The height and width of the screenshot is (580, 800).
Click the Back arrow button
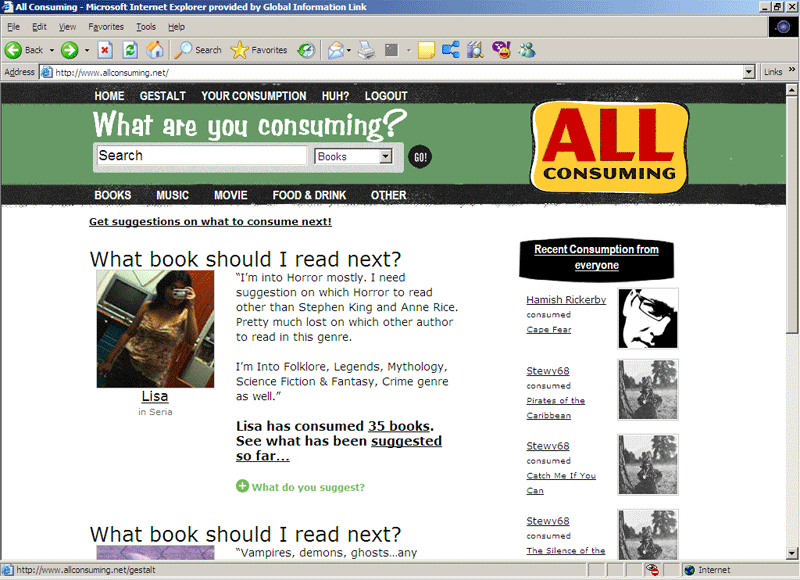click(13, 50)
